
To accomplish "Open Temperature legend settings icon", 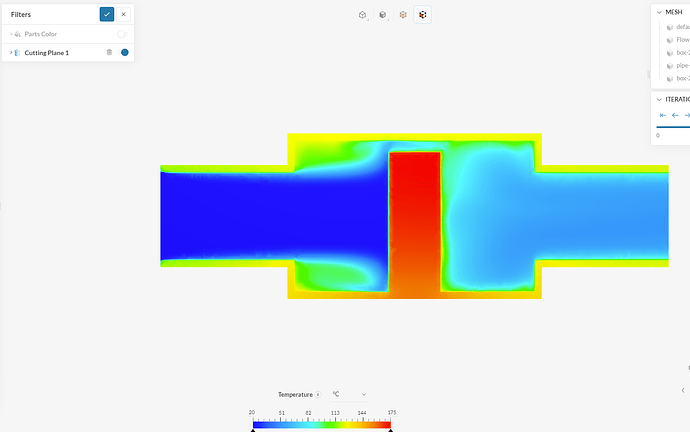I will click(x=318, y=395).
